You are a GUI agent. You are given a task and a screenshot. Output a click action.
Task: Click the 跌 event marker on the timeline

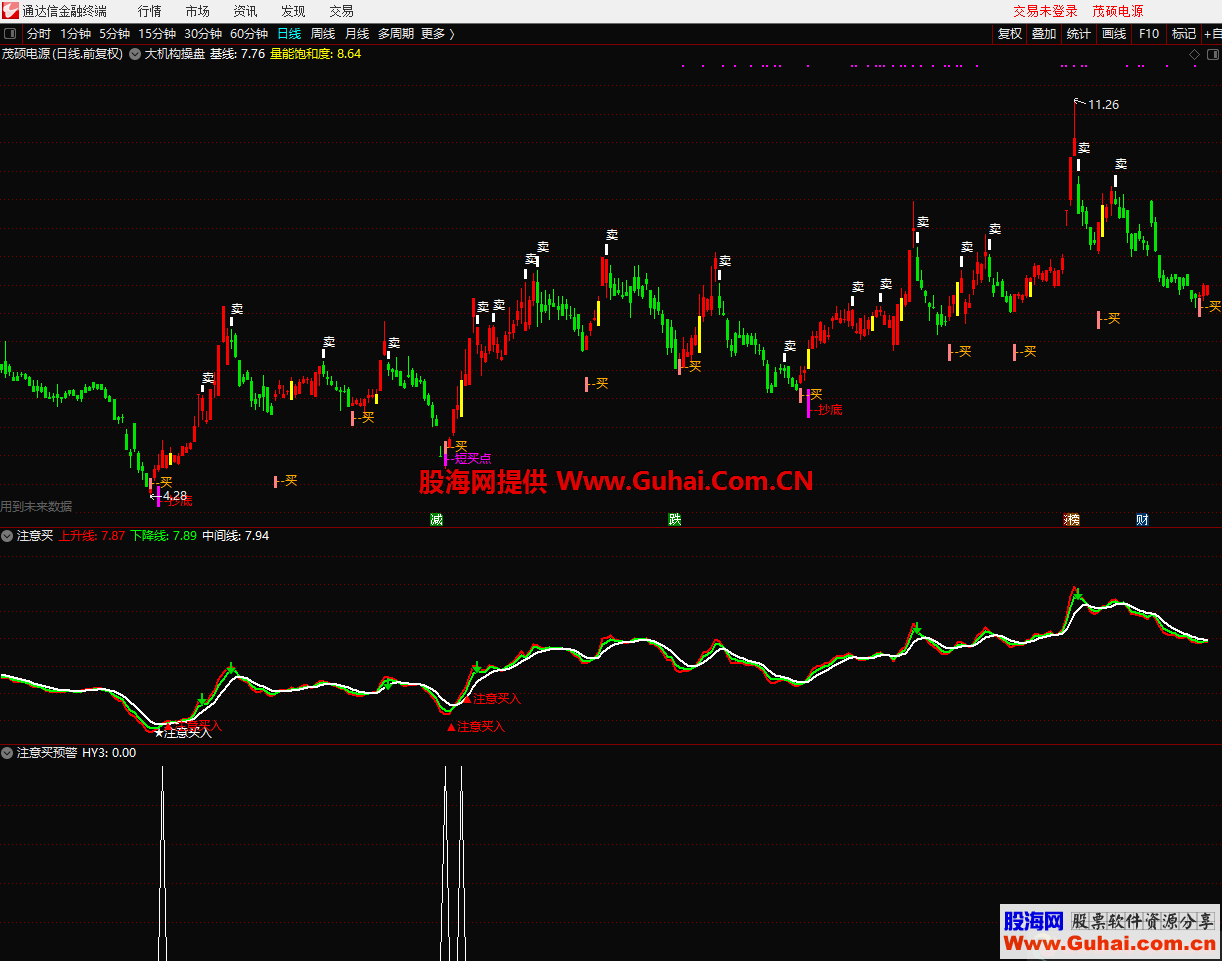[675, 520]
